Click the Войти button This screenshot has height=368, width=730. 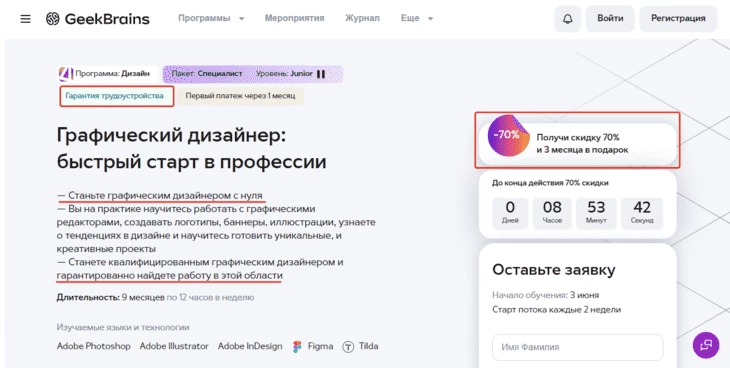610,19
